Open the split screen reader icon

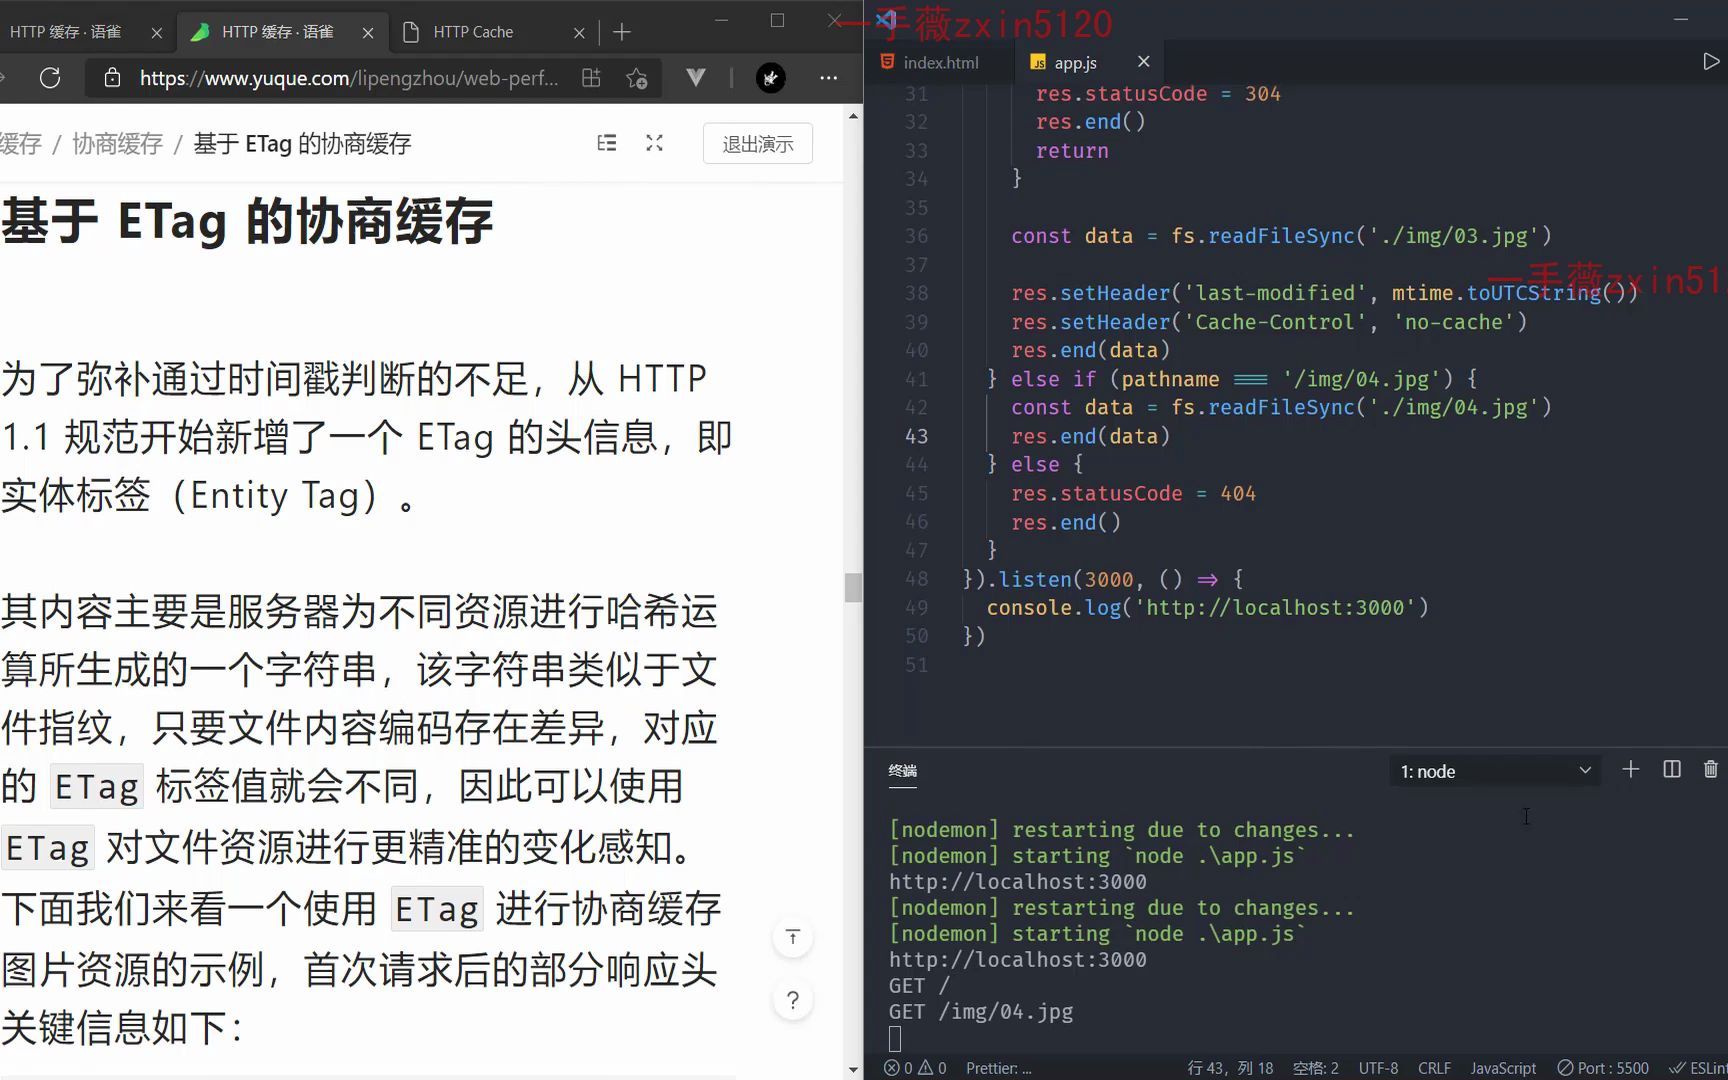pos(591,78)
